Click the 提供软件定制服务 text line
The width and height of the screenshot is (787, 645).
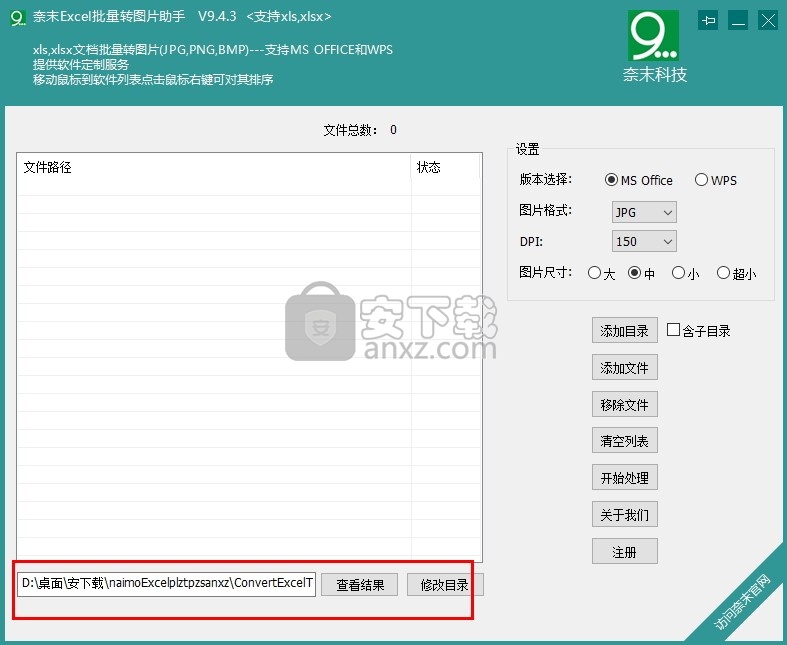81,65
